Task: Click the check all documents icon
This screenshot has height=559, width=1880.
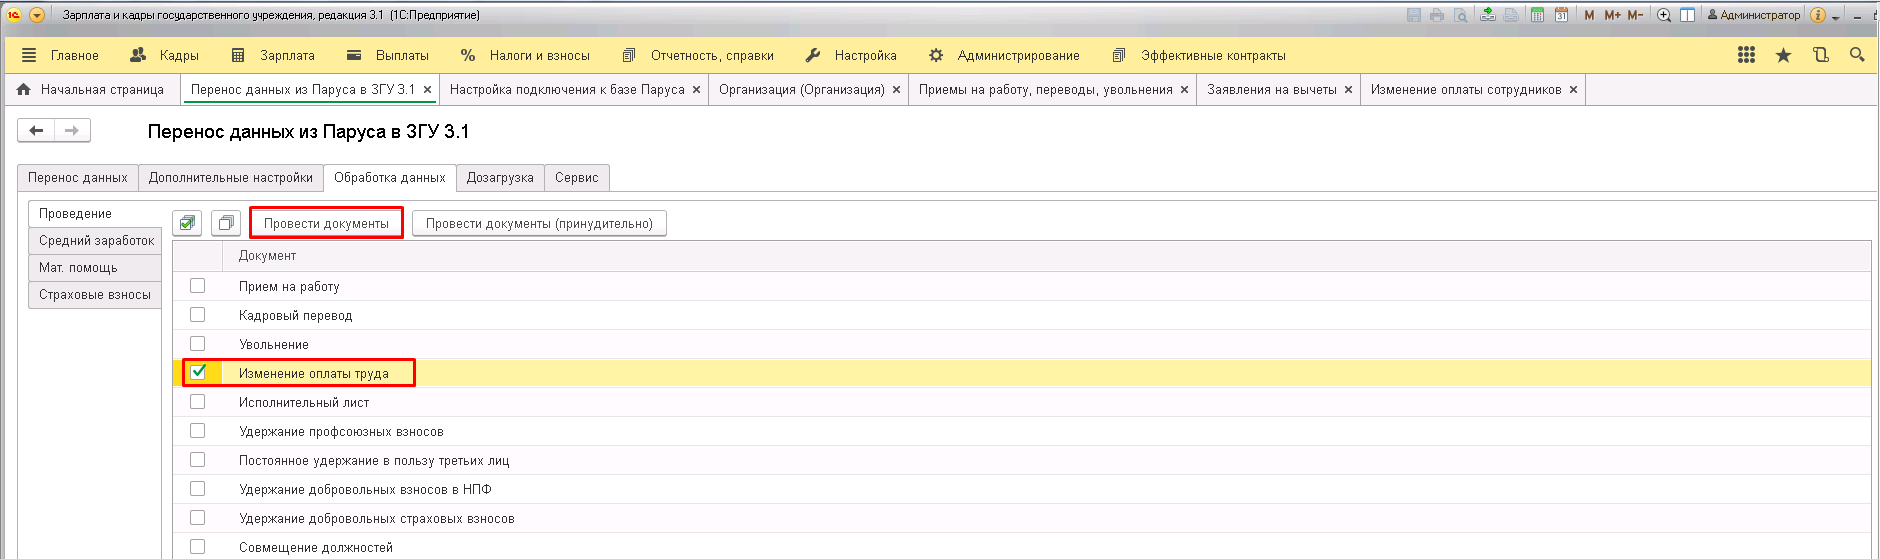Action: click(x=187, y=223)
